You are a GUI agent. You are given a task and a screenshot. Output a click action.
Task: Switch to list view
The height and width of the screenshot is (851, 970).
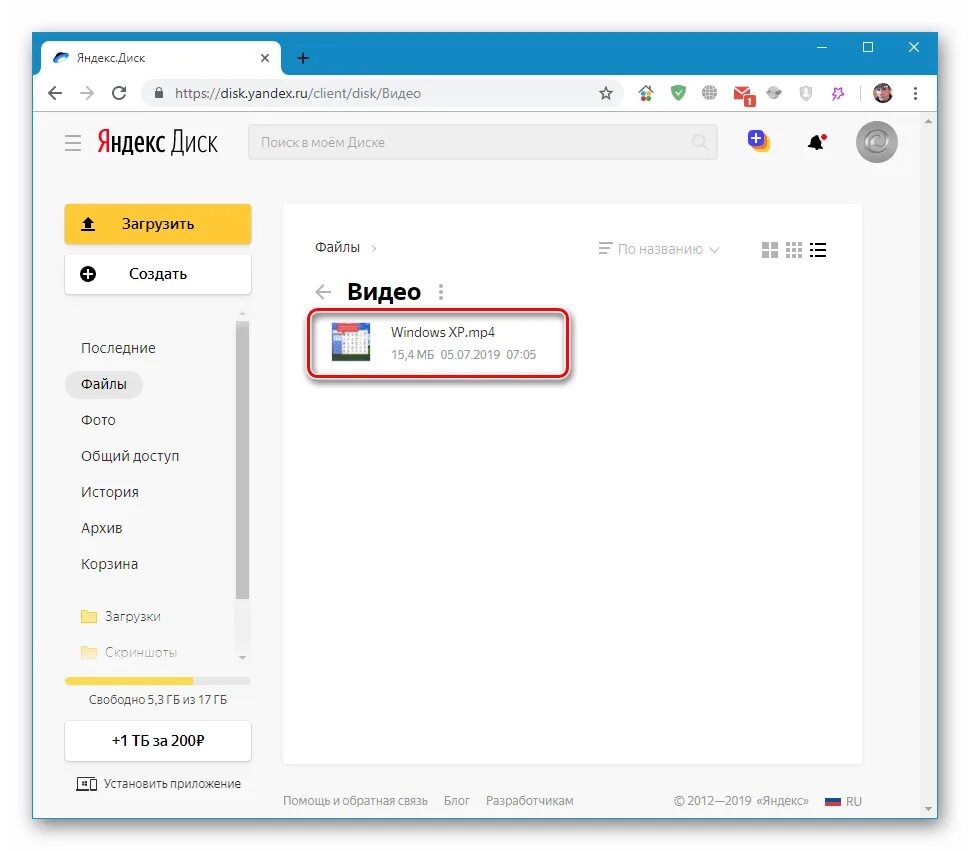pyautogui.click(x=818, y=250)
